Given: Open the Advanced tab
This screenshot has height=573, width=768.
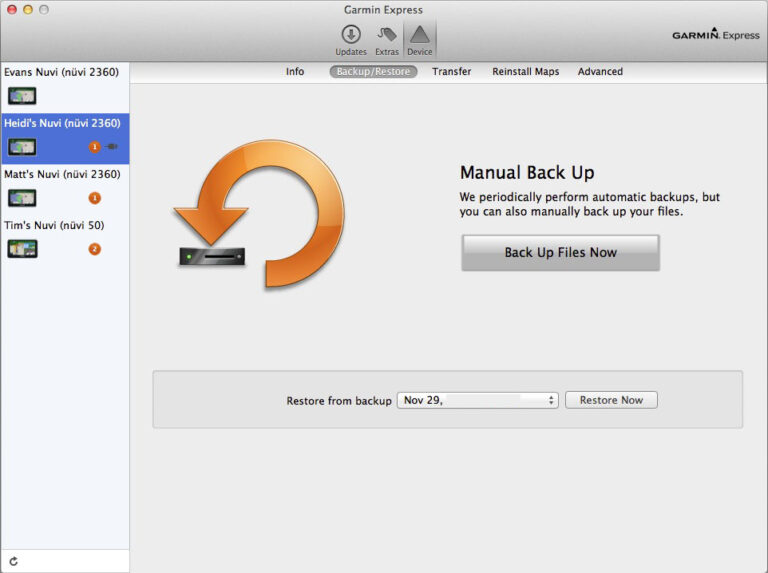Looking at the screenshot, I should (600, 72).
